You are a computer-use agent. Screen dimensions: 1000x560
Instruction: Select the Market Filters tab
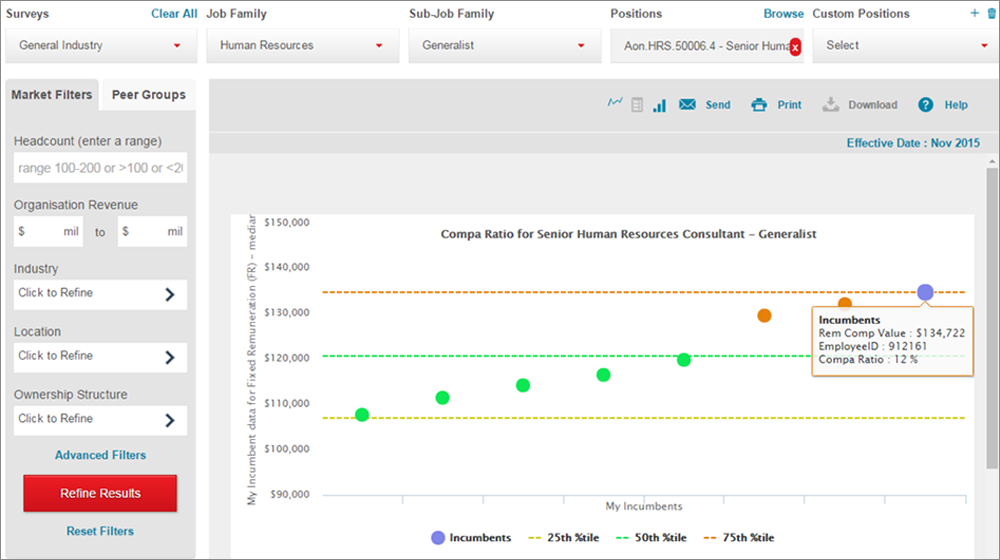tap(52, 95)
